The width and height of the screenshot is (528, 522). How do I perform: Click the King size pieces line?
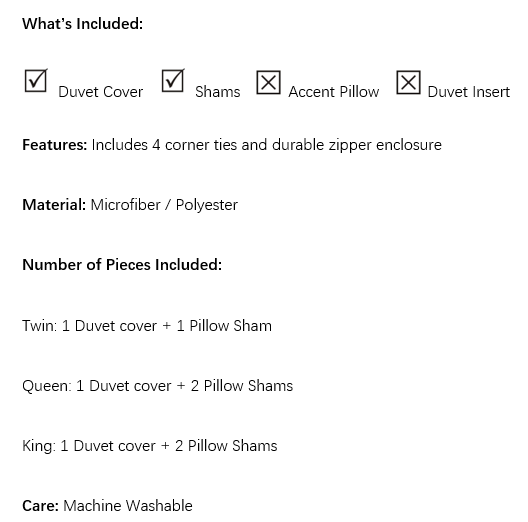150,446
